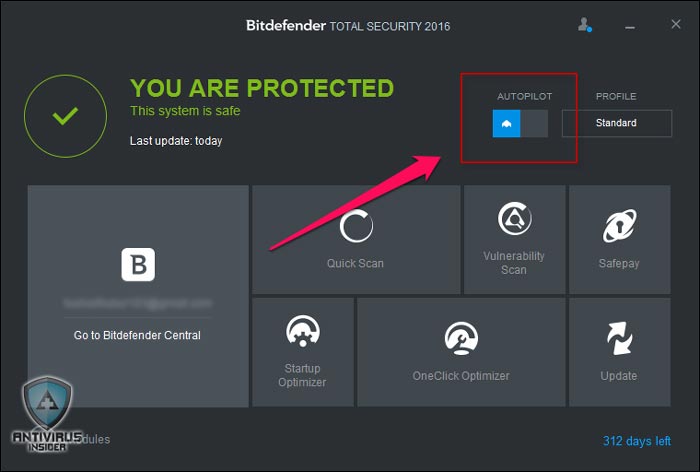Launch Safepay browser icon

point(619,226)
